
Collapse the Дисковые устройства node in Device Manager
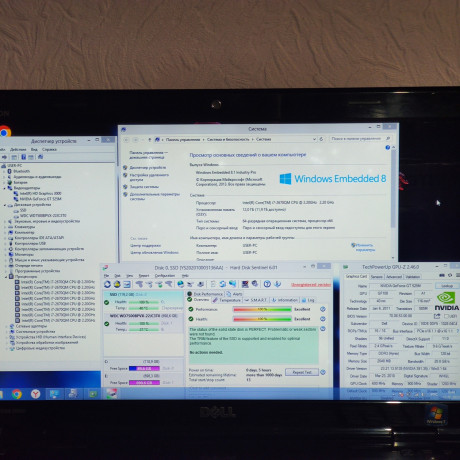5,205
